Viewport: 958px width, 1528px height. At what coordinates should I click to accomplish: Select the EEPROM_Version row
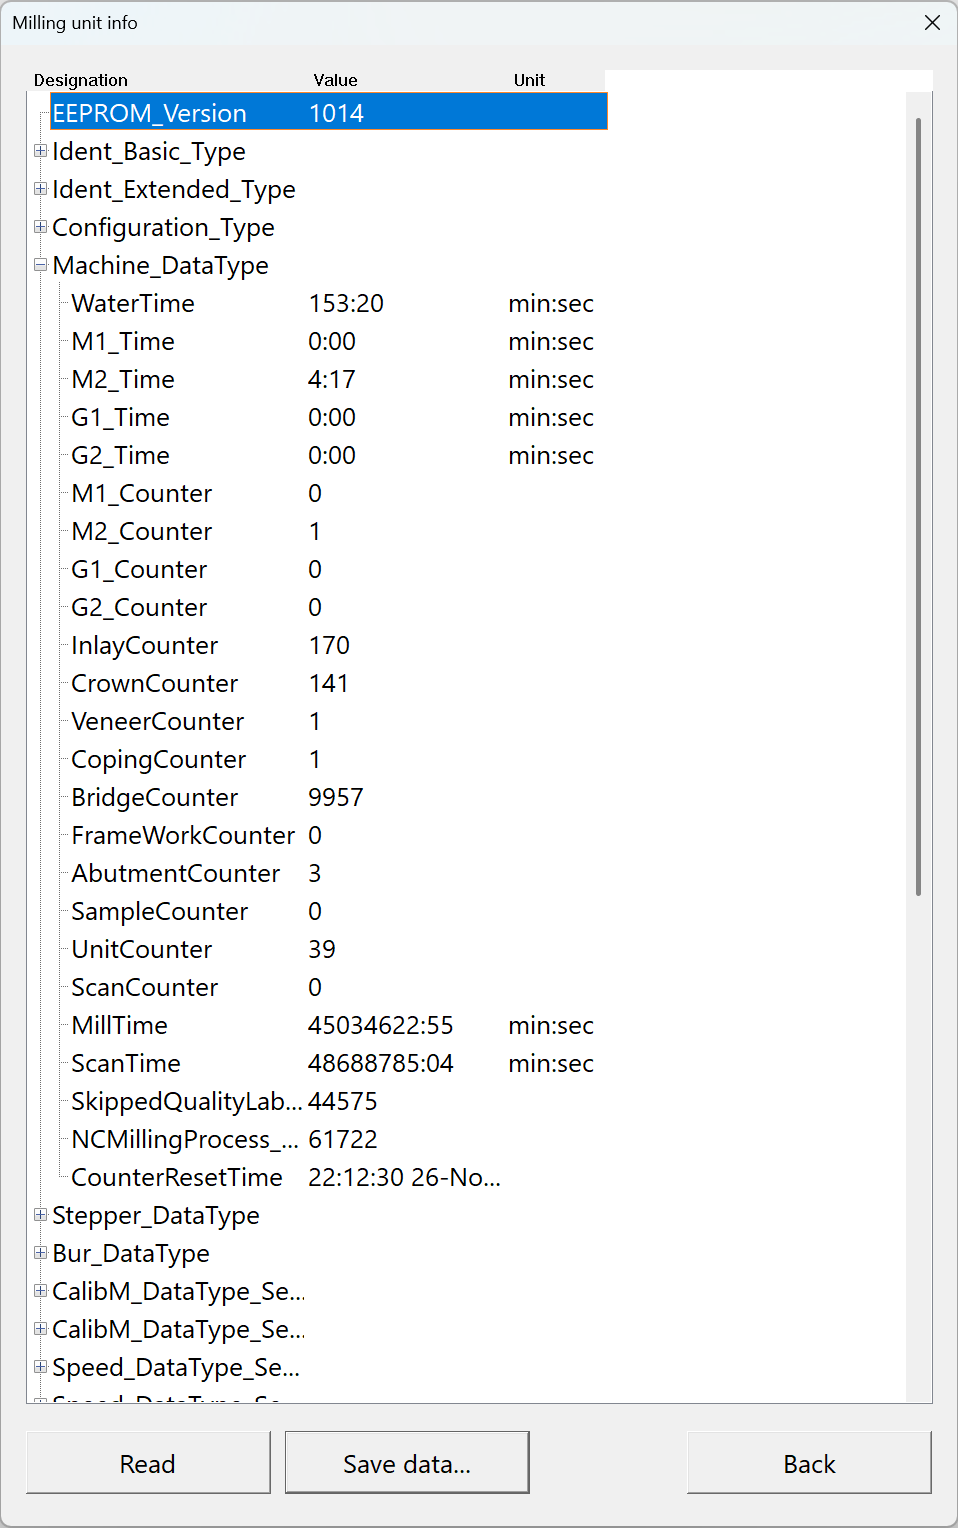click(x=150, y=112)
